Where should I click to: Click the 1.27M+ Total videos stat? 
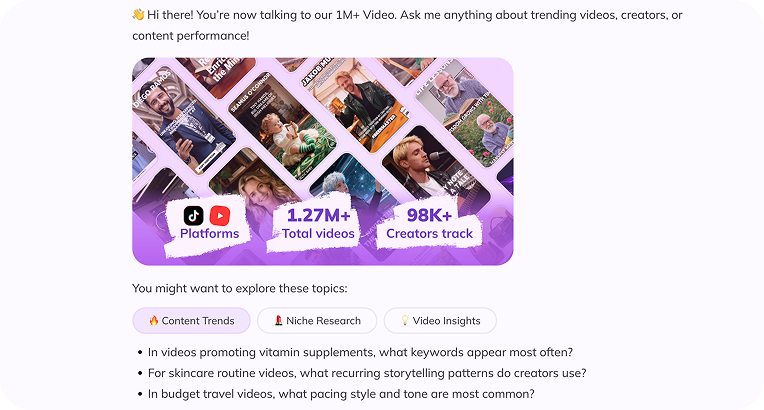[320, 224]
